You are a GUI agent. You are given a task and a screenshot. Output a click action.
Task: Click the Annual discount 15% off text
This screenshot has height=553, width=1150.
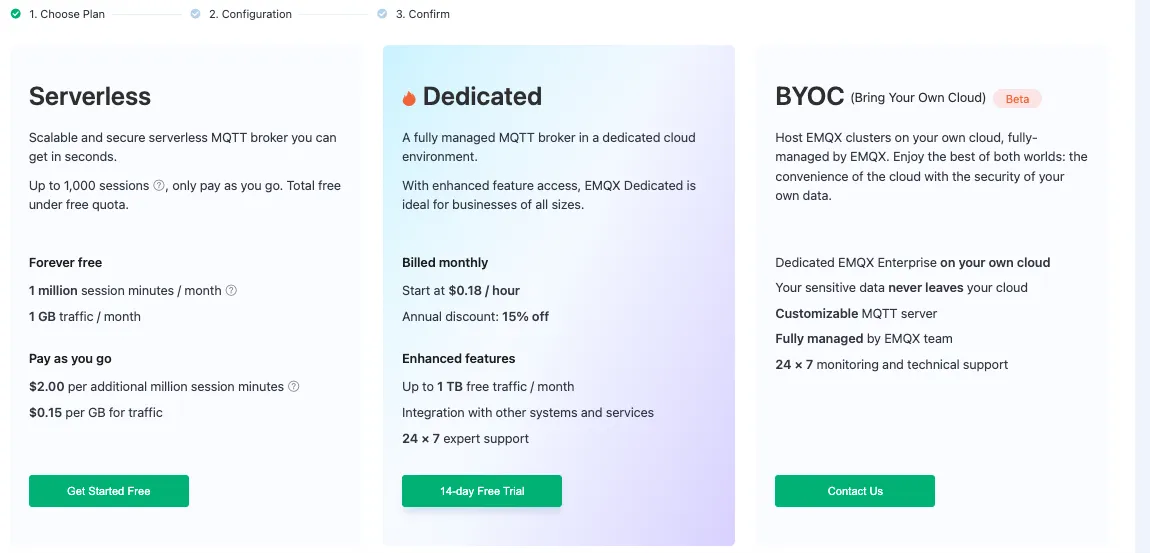point(475,317)
